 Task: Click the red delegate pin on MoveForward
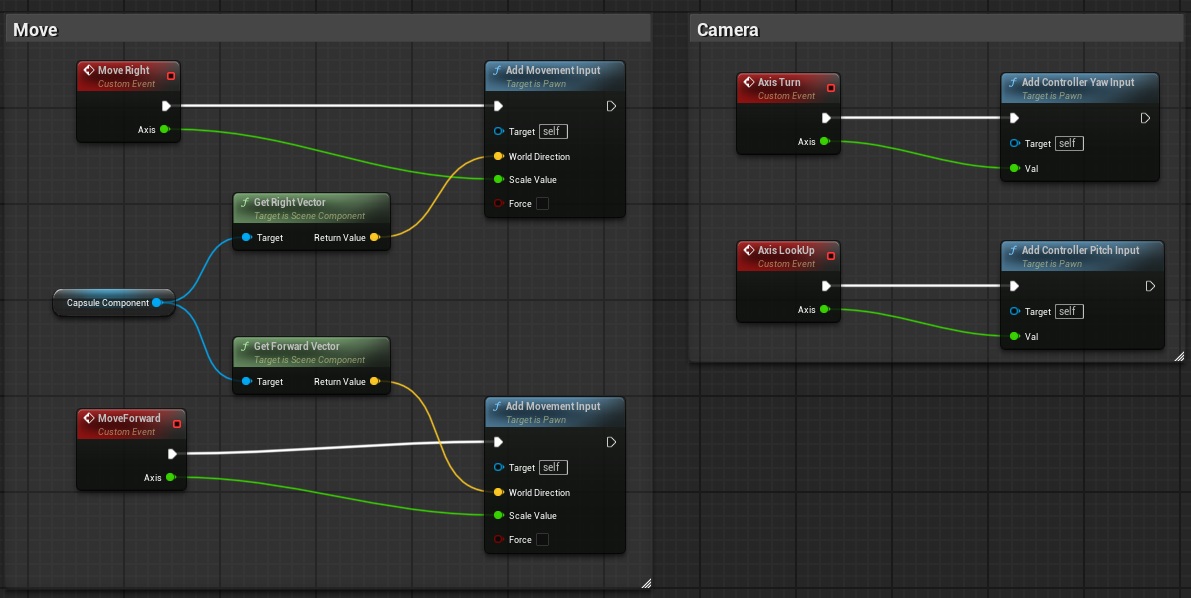click(x=177, y=423)
